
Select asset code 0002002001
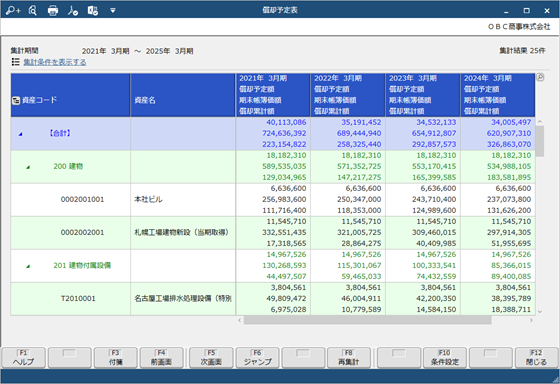coord(82,233)
